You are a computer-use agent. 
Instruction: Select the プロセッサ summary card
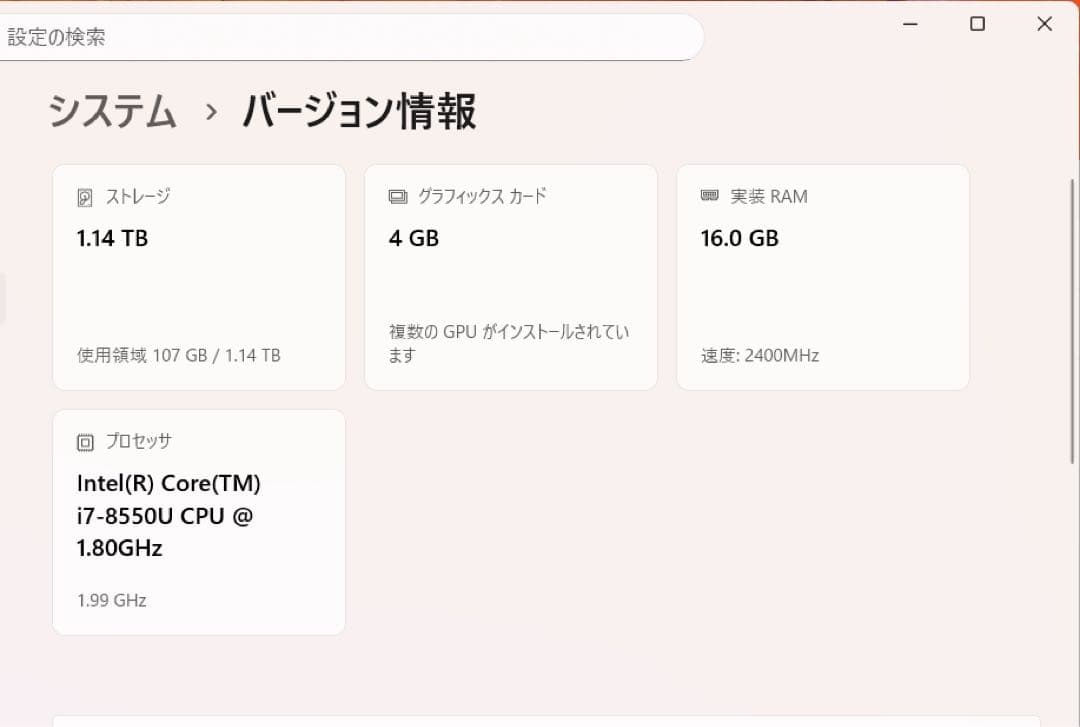(x=198, y=520)
